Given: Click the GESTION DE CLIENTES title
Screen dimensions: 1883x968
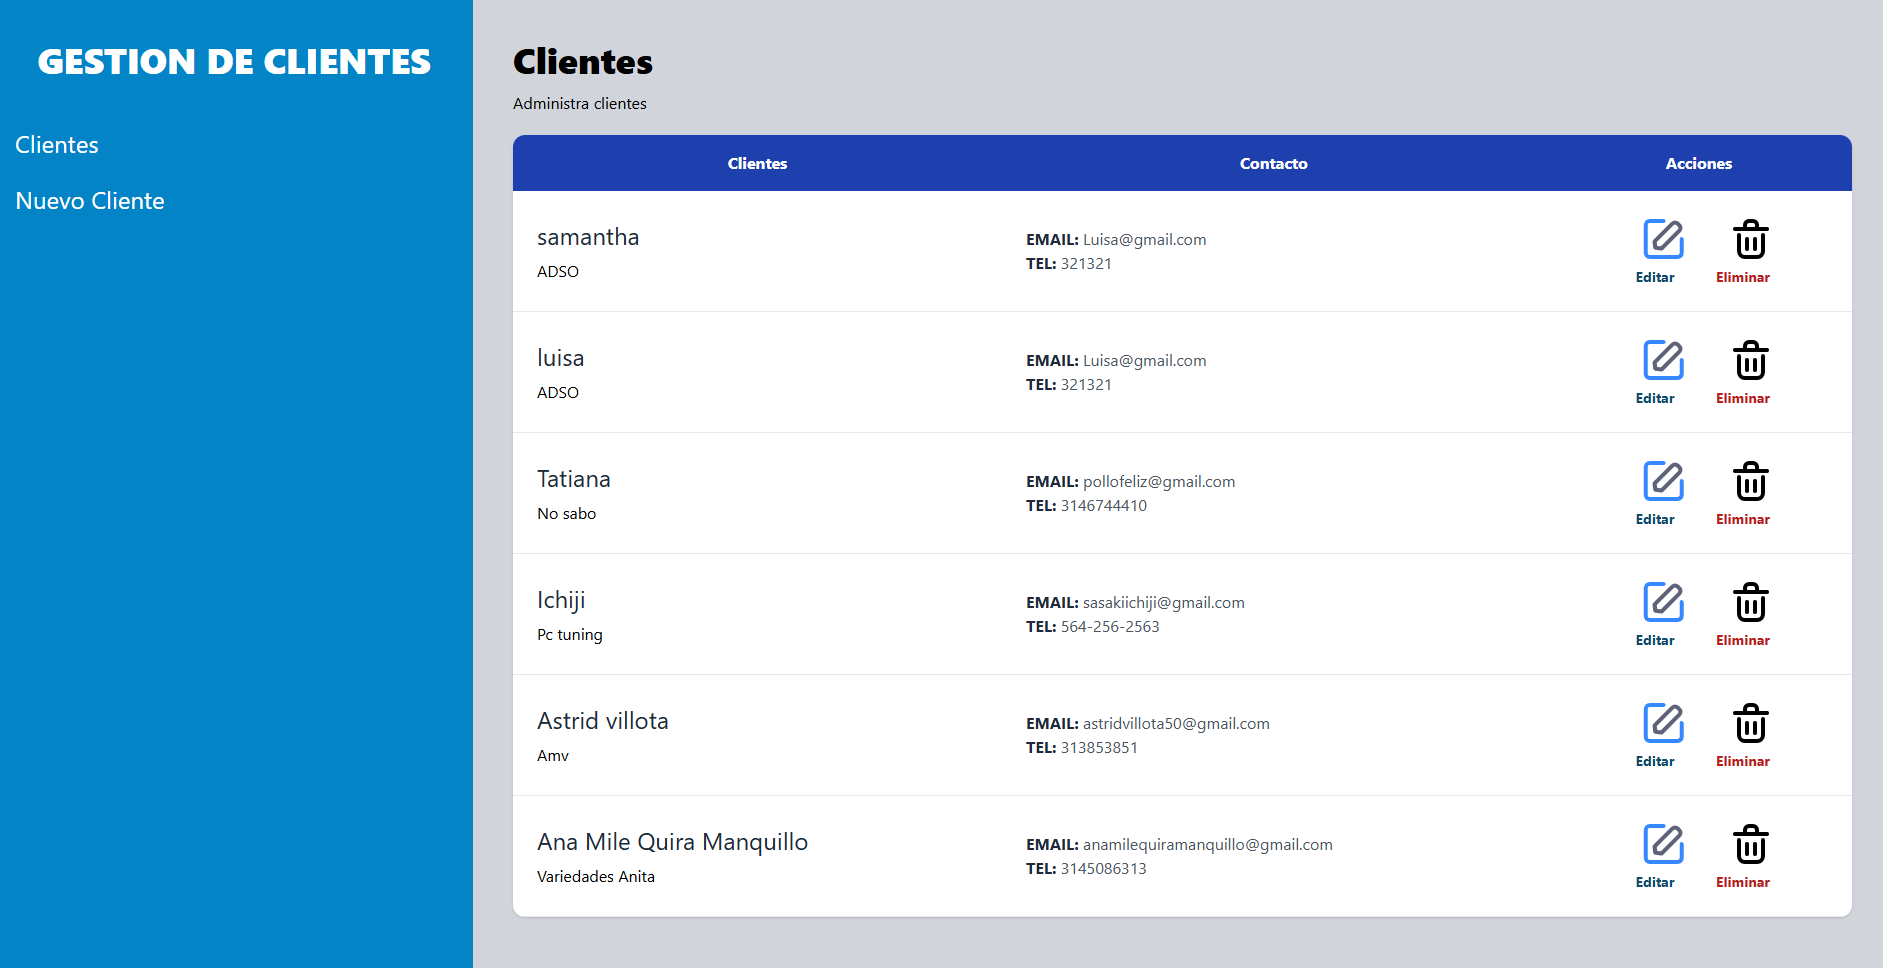Looking at the screenshot, I should pyautogui.click(x=234, y=62).
